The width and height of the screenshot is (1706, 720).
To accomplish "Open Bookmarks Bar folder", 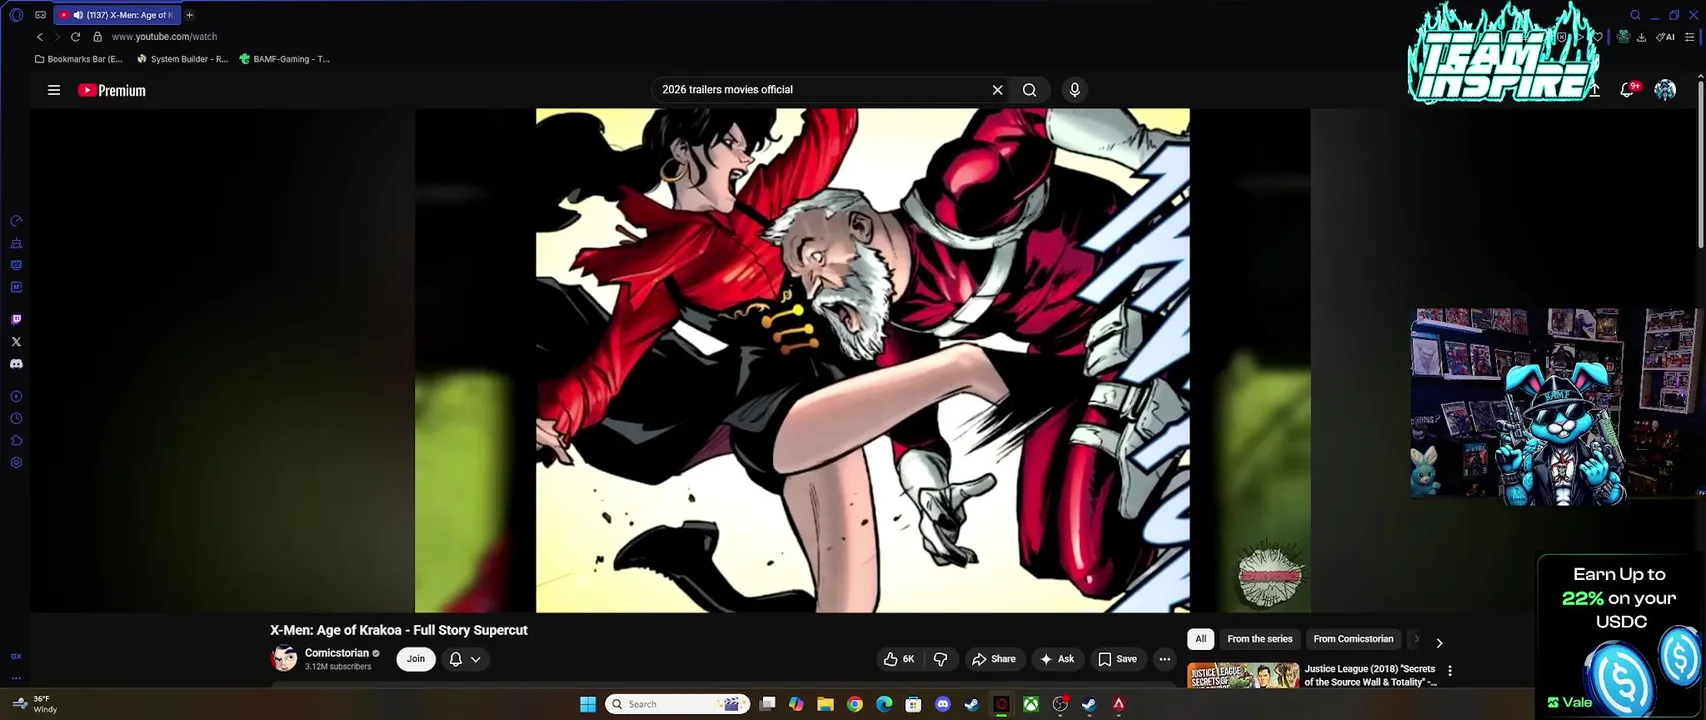I will (79, 59).
